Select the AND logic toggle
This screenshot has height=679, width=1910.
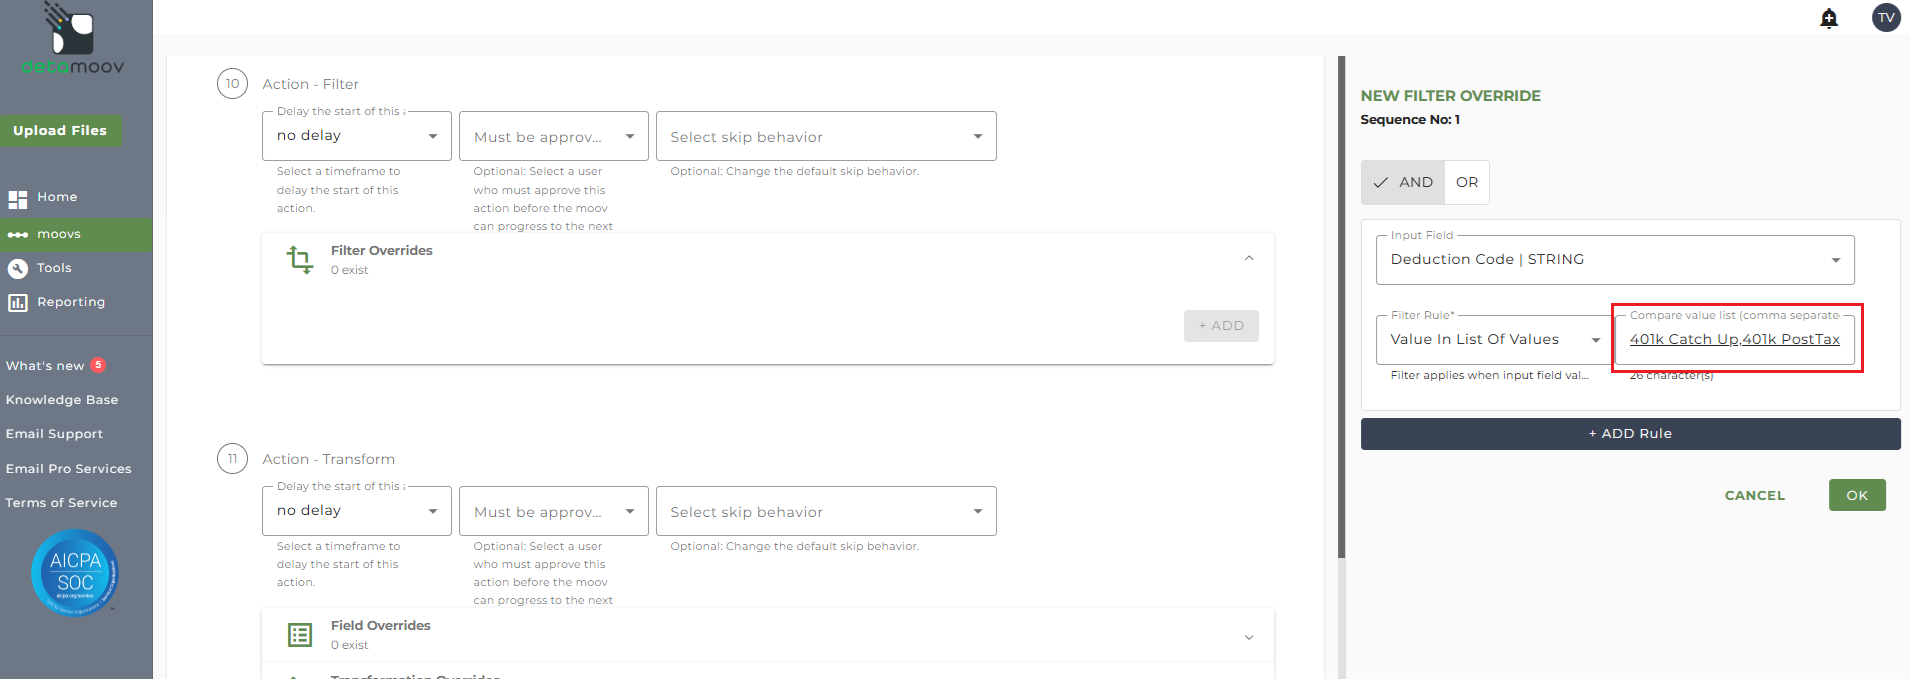1403,182
